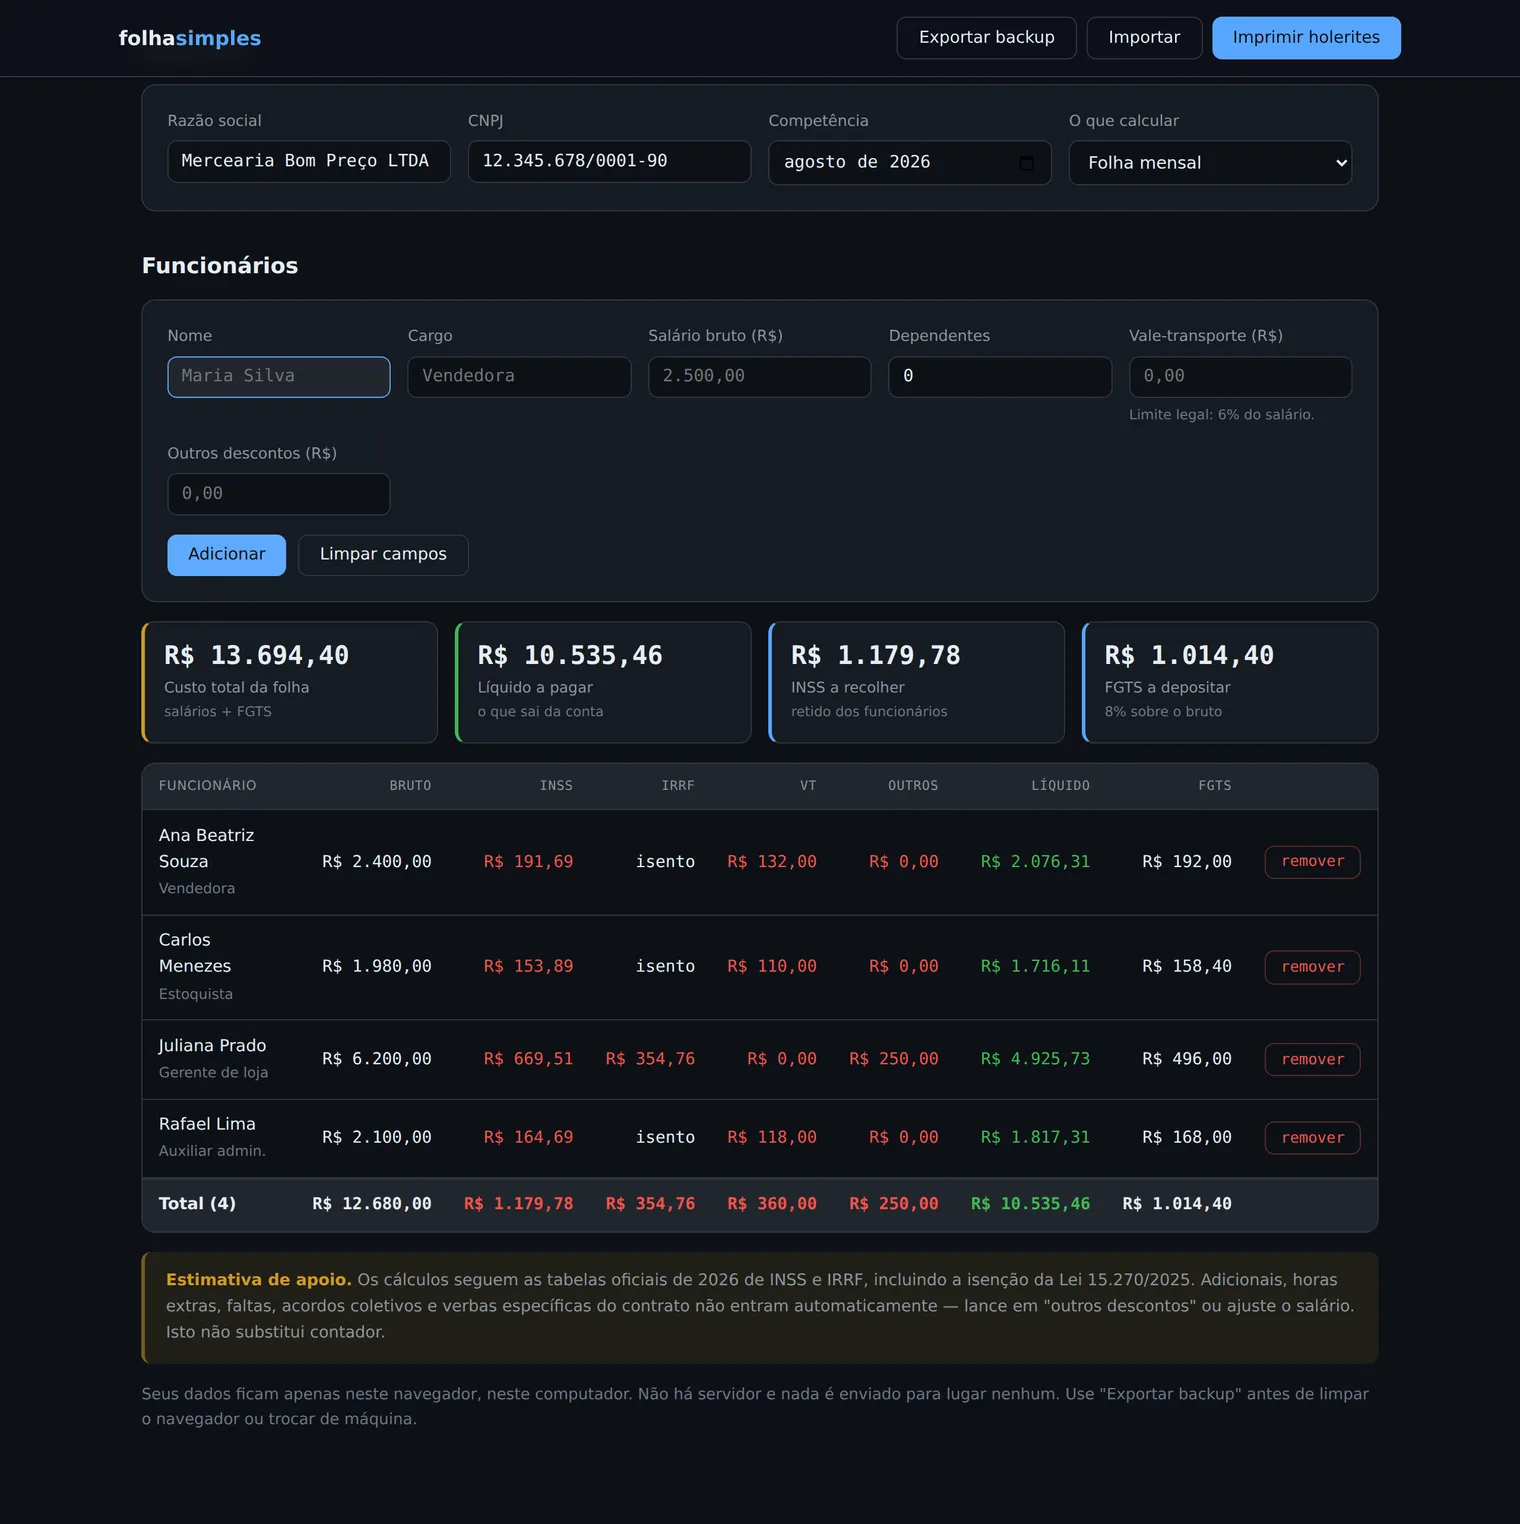Click Exportar backup
Screen dimensions: 1520x1524
tap(986, 38)
